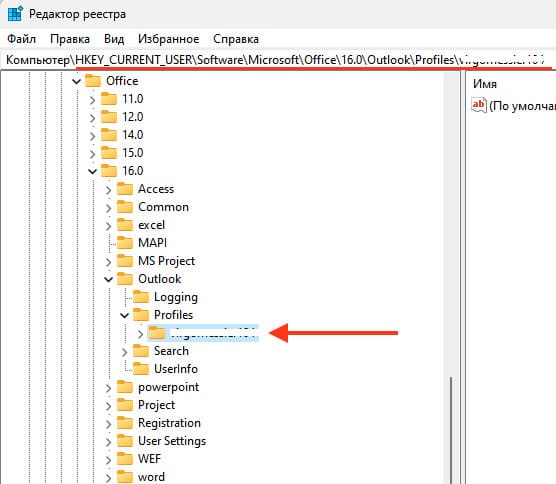The height and width of the screenshot is (484, 556).
Task: Click the Registration folder icon
Action: (125, 423)
